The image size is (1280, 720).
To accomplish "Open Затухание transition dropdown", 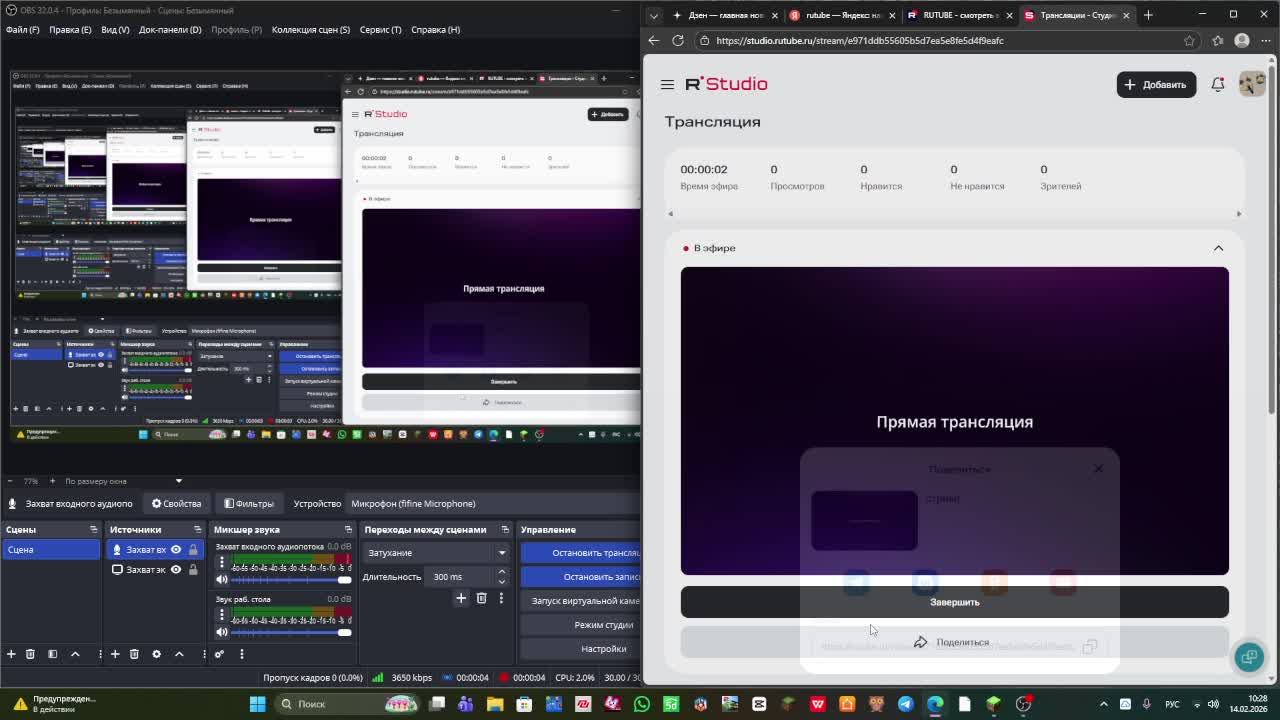I will [x=435, y=553].
